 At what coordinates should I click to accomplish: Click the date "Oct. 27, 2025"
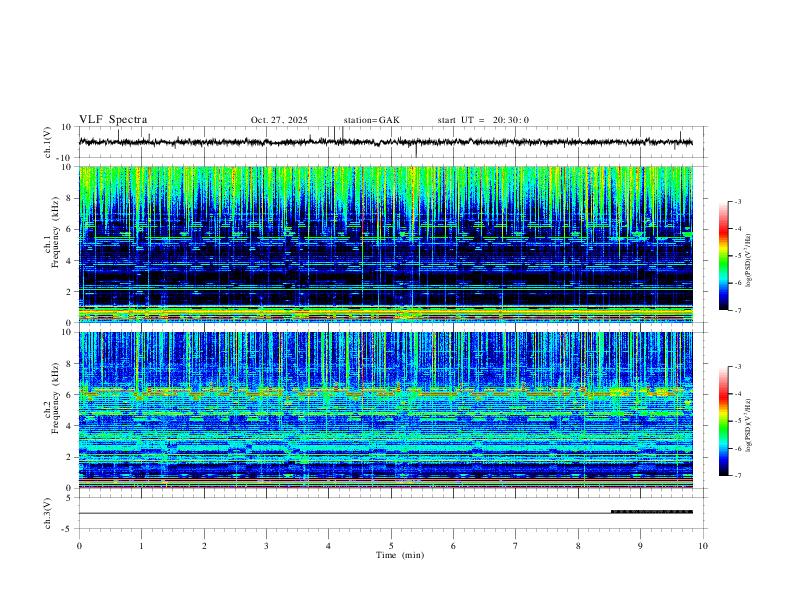[x=279, y=120]
